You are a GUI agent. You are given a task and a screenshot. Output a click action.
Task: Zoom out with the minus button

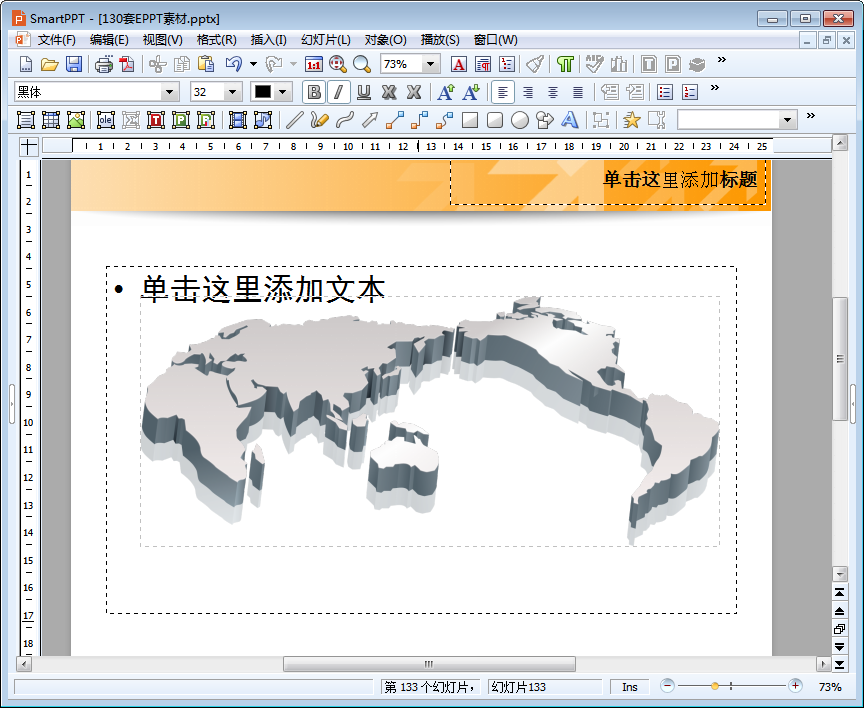[667, 686]
